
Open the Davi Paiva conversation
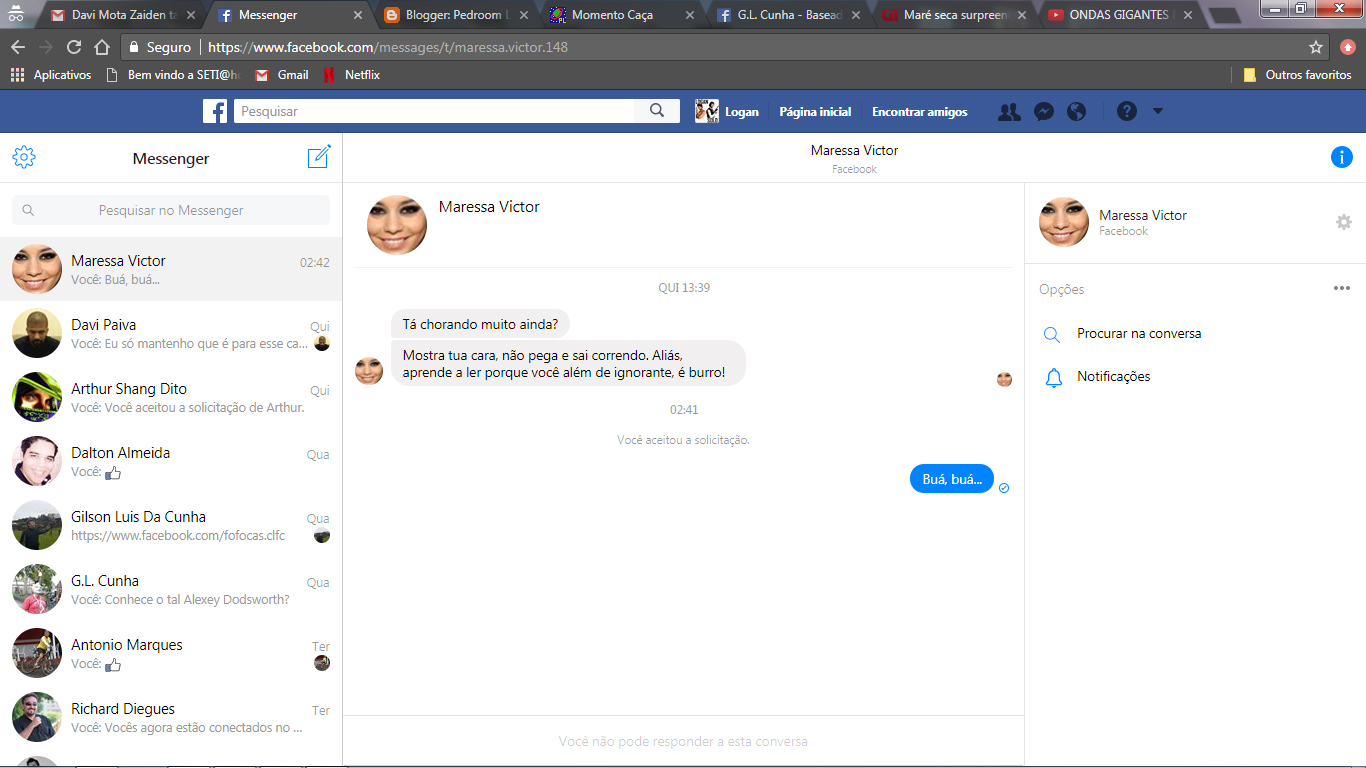(x=171, y=333)
